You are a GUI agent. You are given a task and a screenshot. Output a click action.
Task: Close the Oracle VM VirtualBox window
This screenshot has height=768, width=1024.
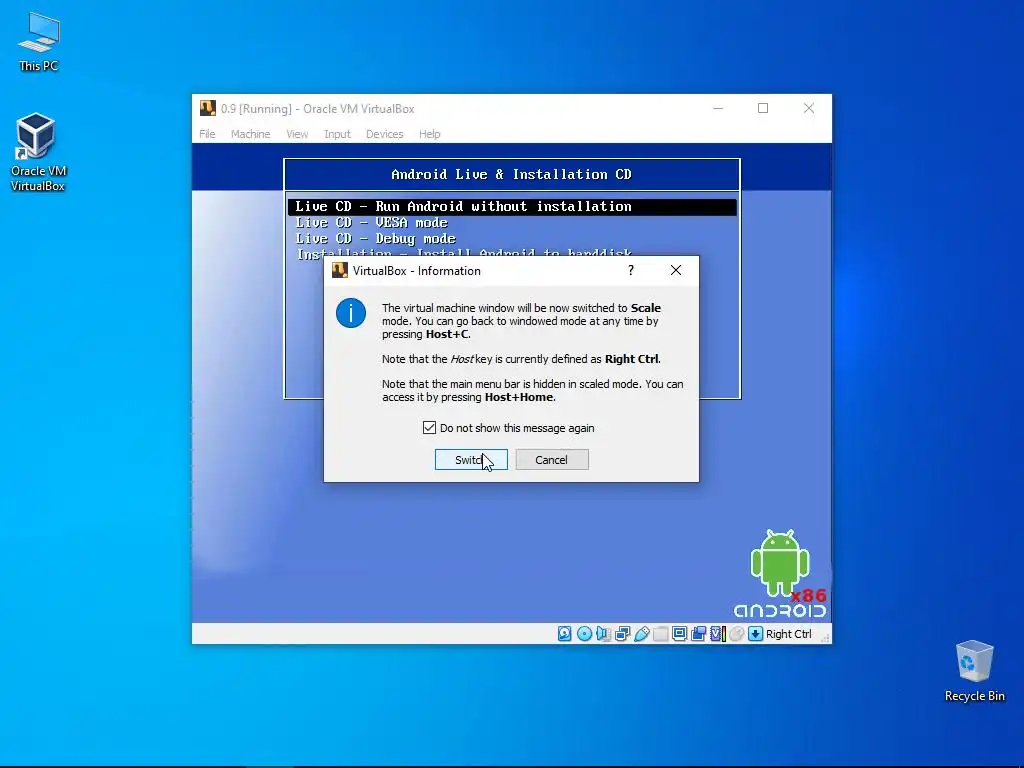(x=808, y=108)
